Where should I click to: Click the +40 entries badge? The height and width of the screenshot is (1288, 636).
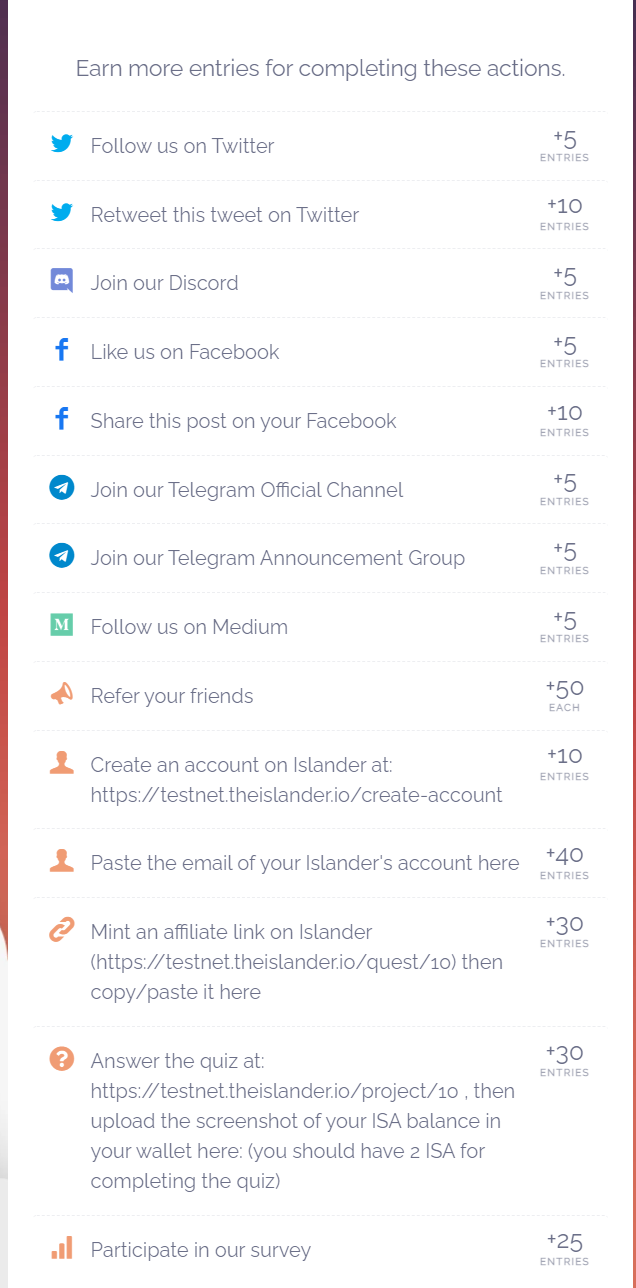564,862
